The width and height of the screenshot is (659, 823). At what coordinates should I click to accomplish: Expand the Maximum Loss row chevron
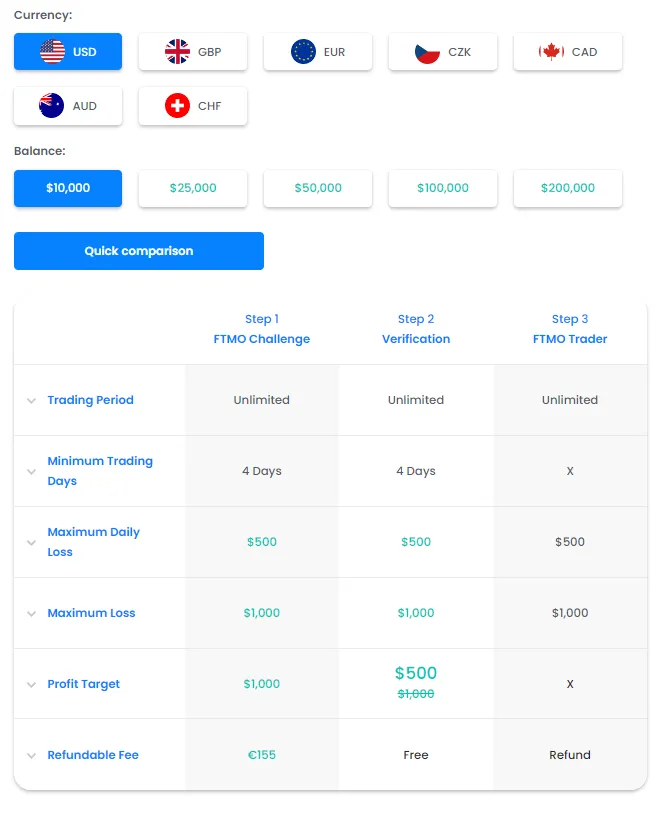31,614
